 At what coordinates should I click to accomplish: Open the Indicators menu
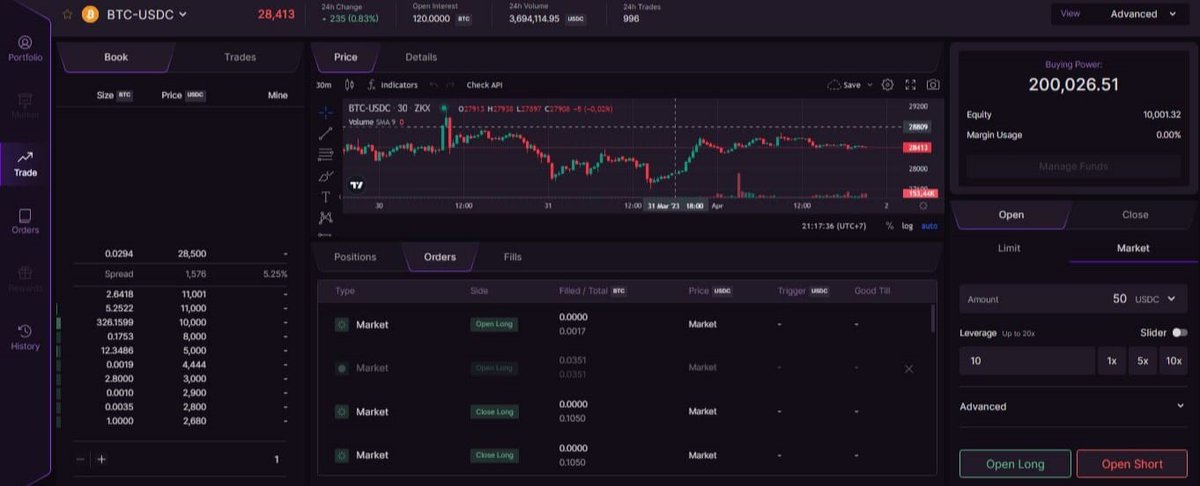click(392, 85)
